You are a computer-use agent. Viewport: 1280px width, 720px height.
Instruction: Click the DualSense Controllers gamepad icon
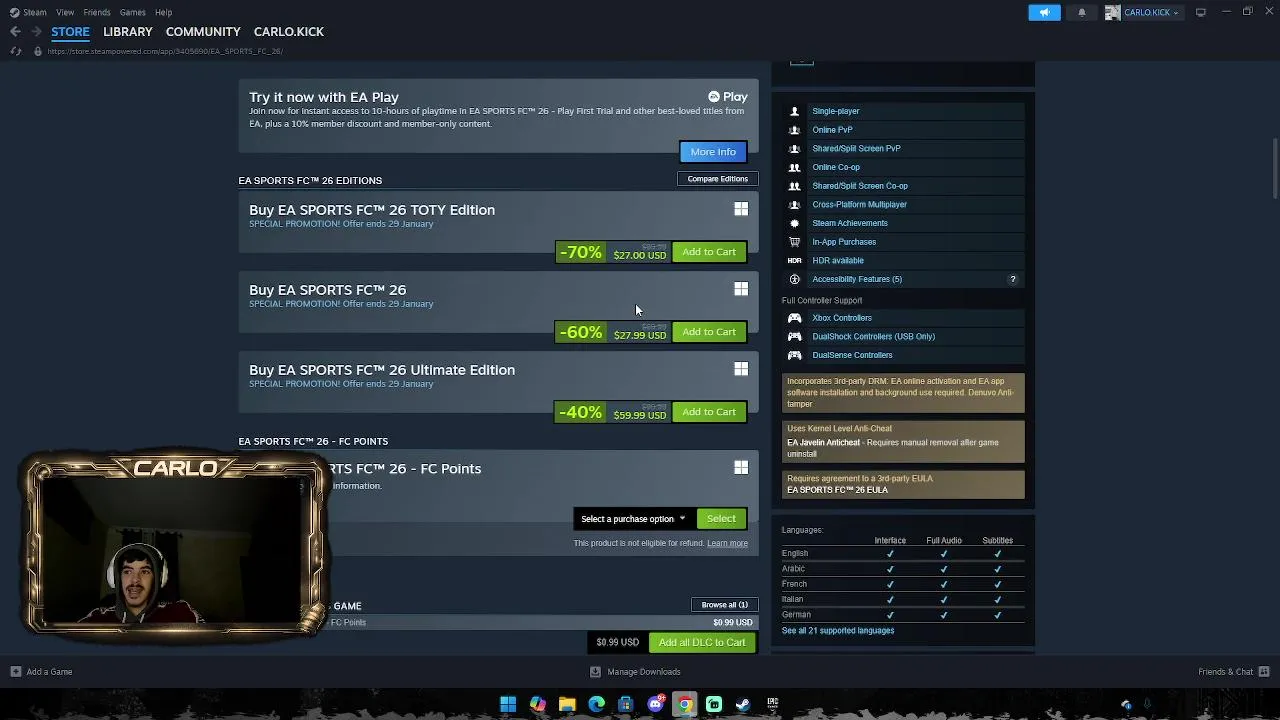coord(795,355)
